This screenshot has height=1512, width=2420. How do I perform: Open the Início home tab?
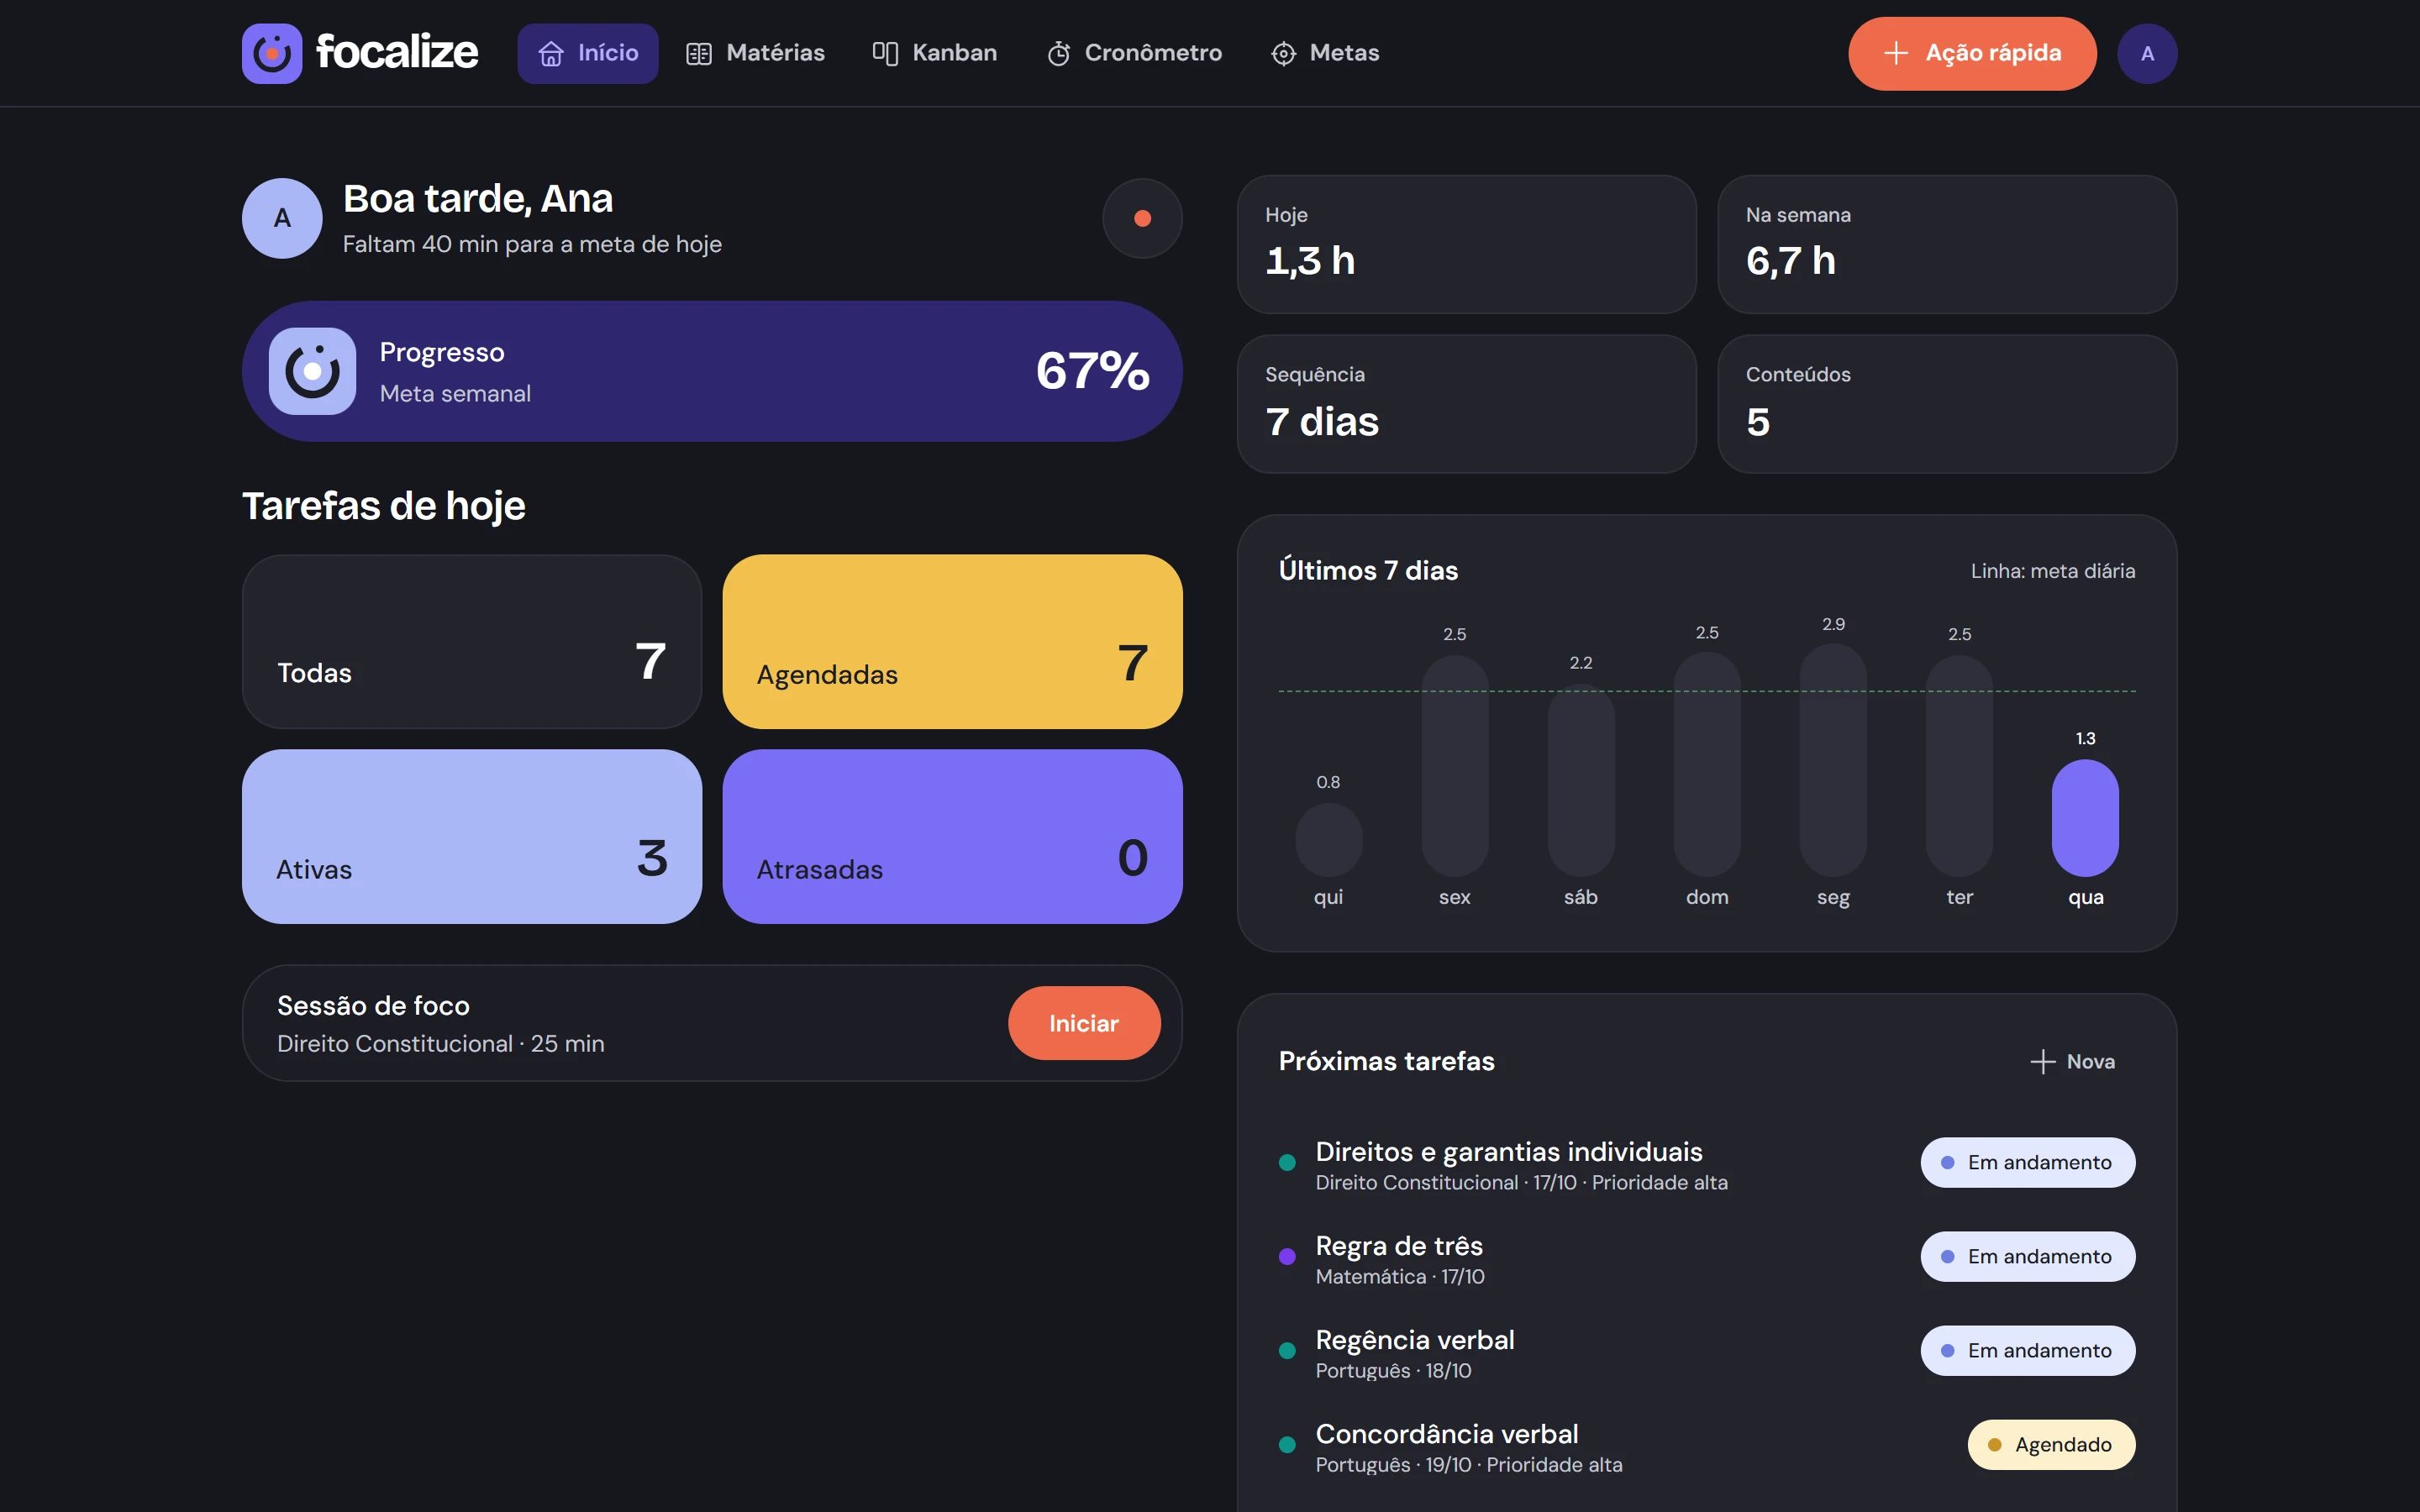[x=588, y=53]
